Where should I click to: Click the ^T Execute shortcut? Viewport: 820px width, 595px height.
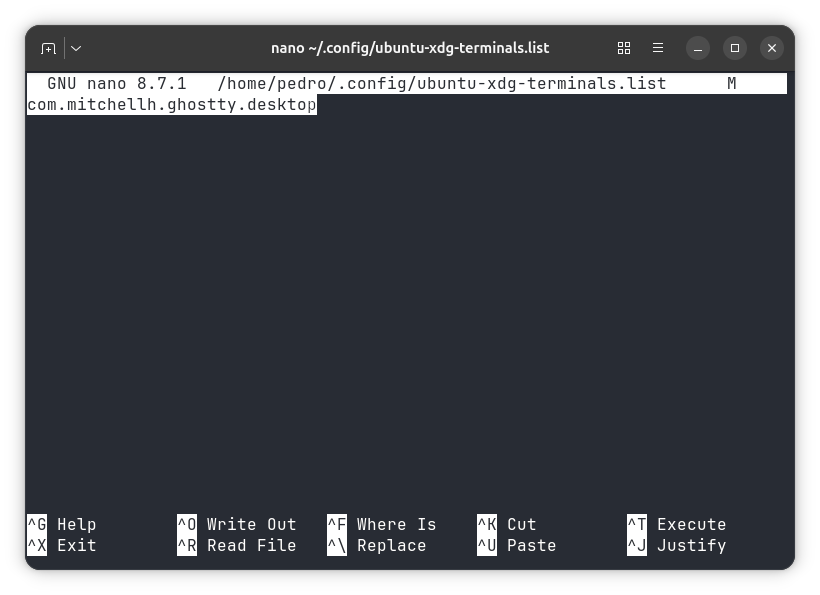[x=677, y=524]
